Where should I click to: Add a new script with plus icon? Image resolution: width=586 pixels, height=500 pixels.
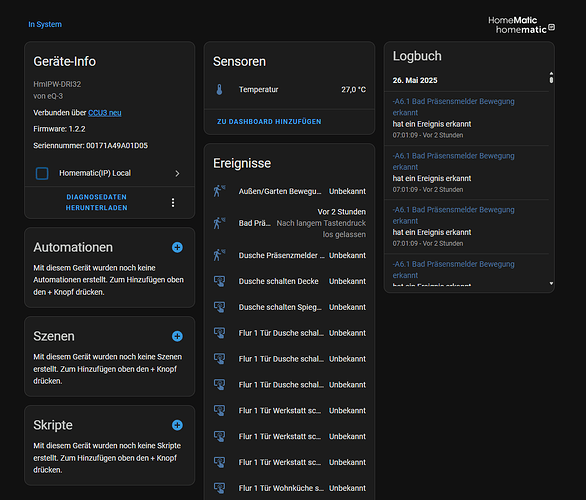coord(177,425)
